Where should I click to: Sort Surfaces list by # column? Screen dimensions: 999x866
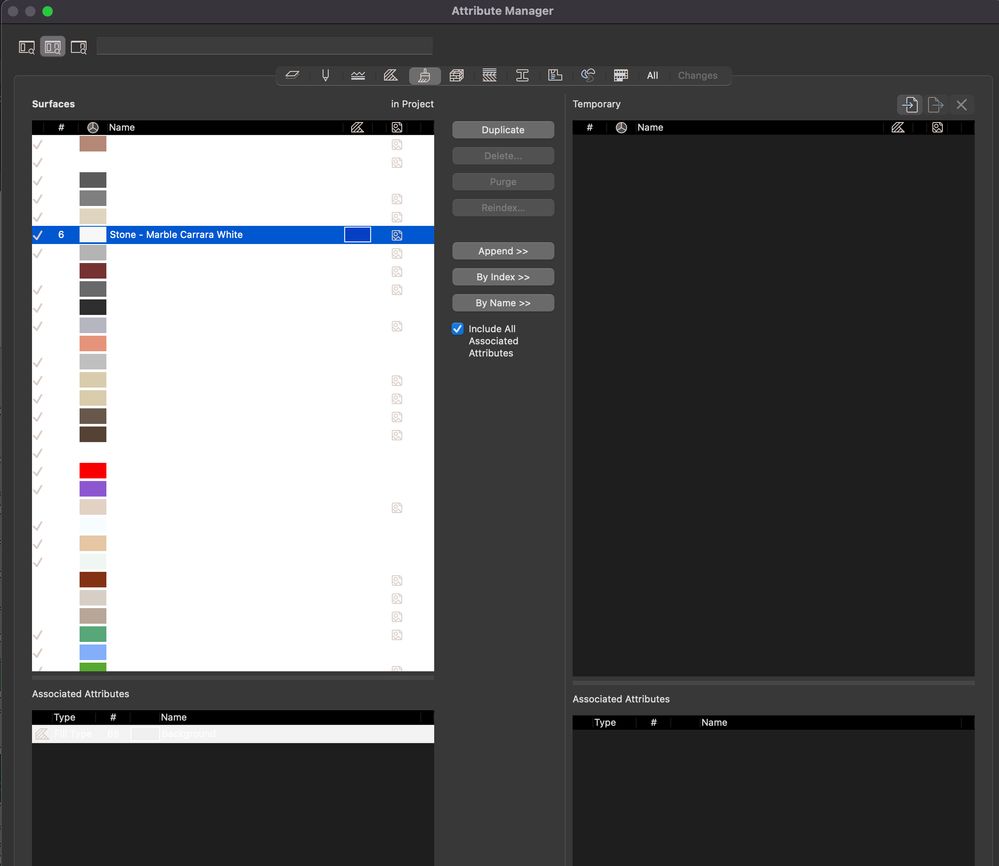pos(61,127)
